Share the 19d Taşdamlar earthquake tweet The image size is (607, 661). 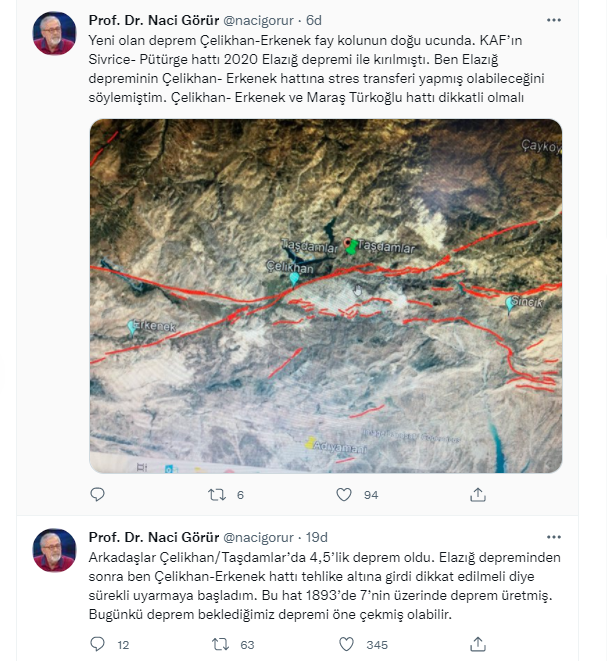click(x=478, y=644)
